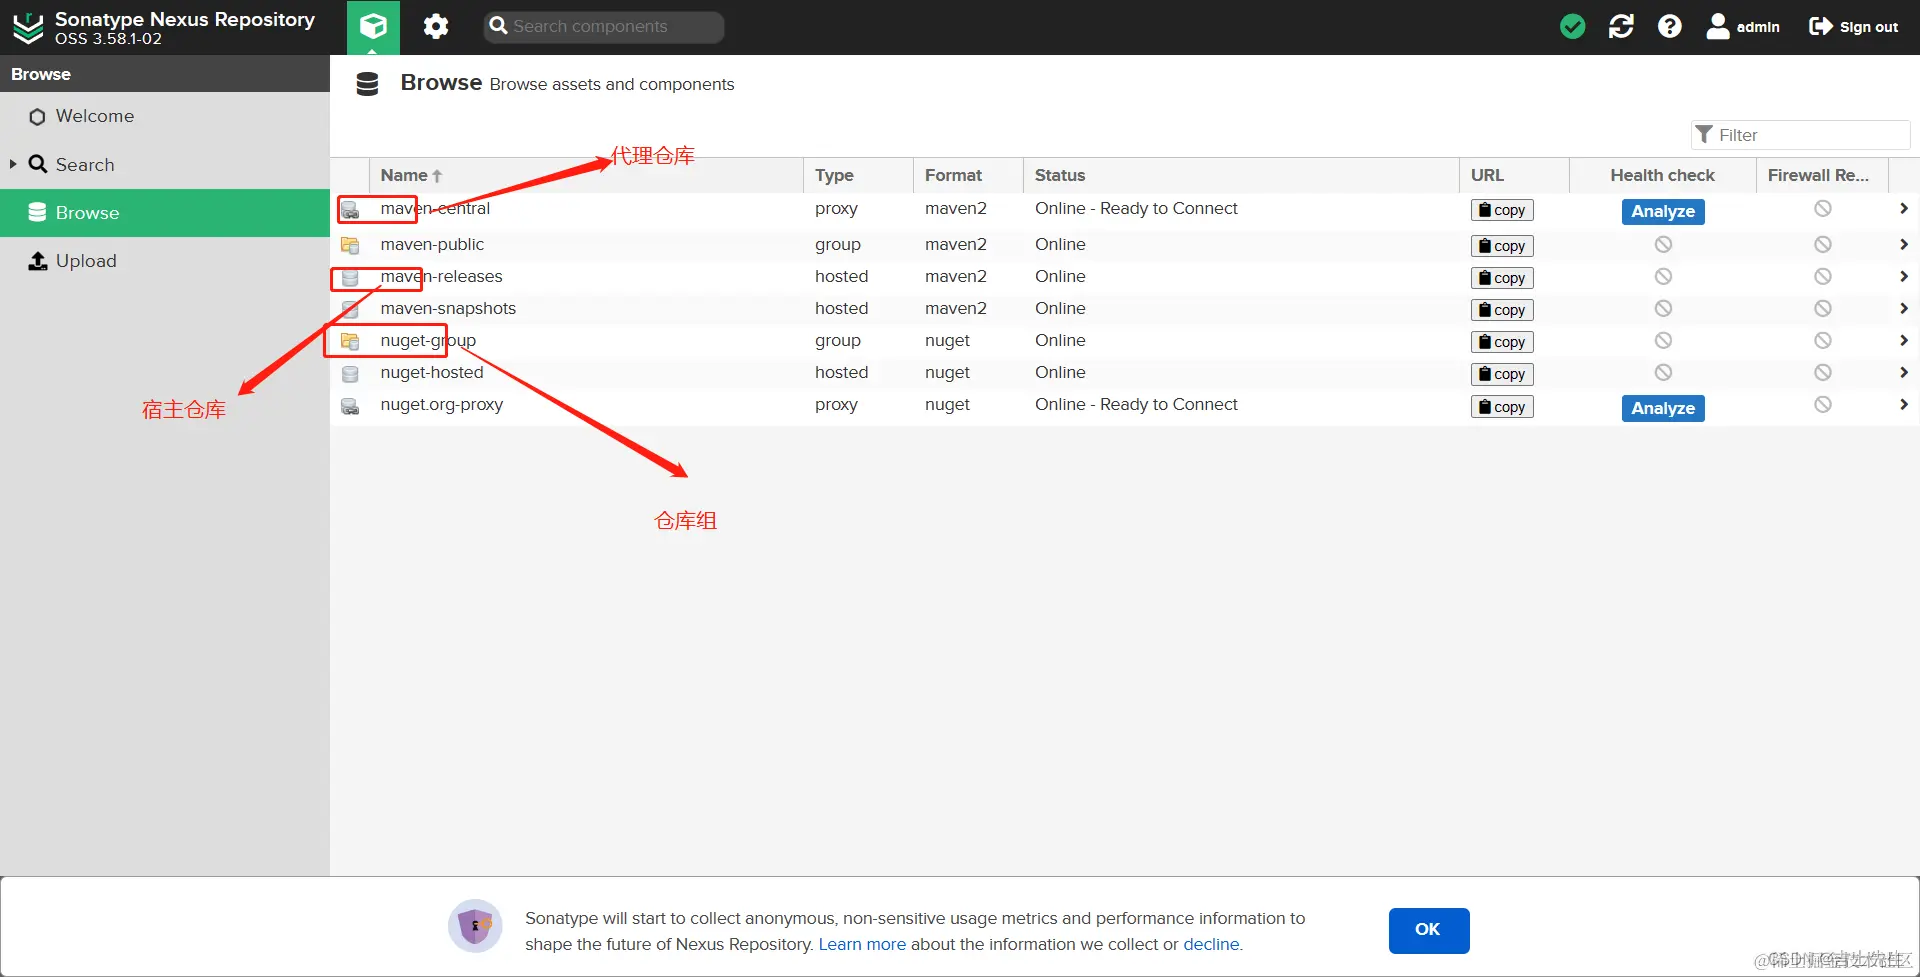The height and width of the screenshot is (977, 1920).
Task: Click firewall report icon for nuget-group
Action: (1823, 340)
